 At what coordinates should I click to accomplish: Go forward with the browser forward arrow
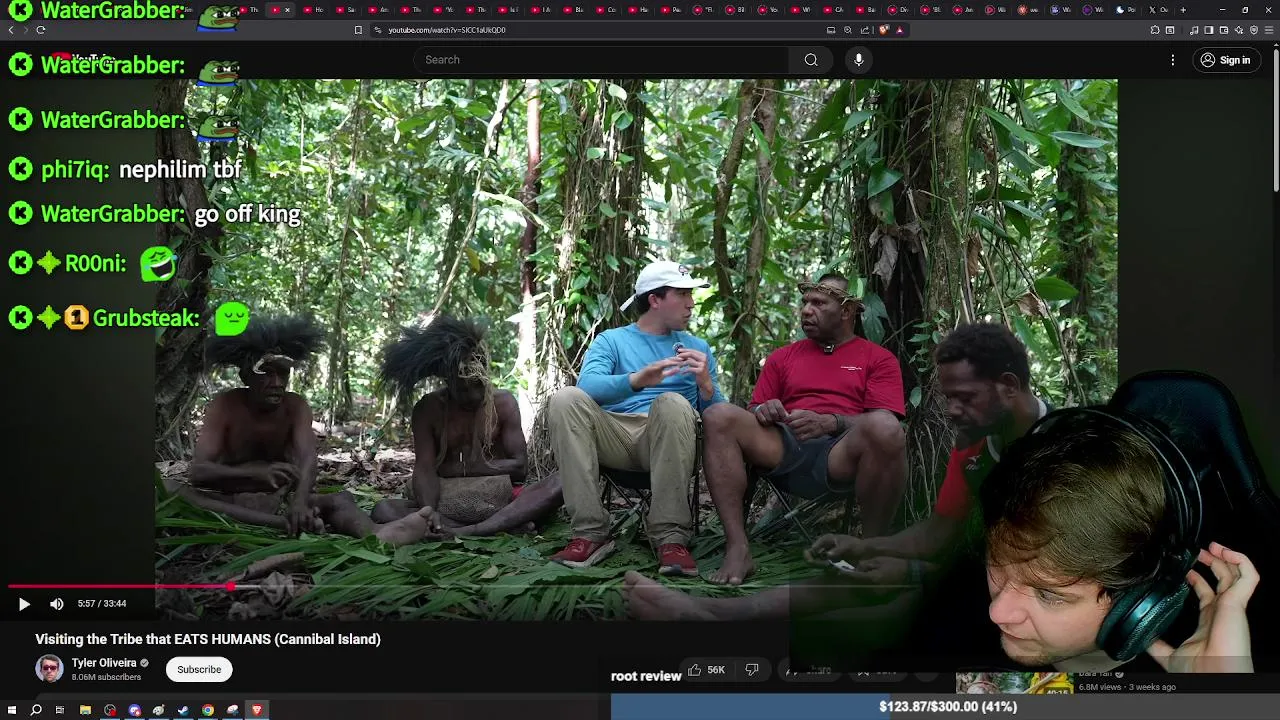click(x=26, y=30)
